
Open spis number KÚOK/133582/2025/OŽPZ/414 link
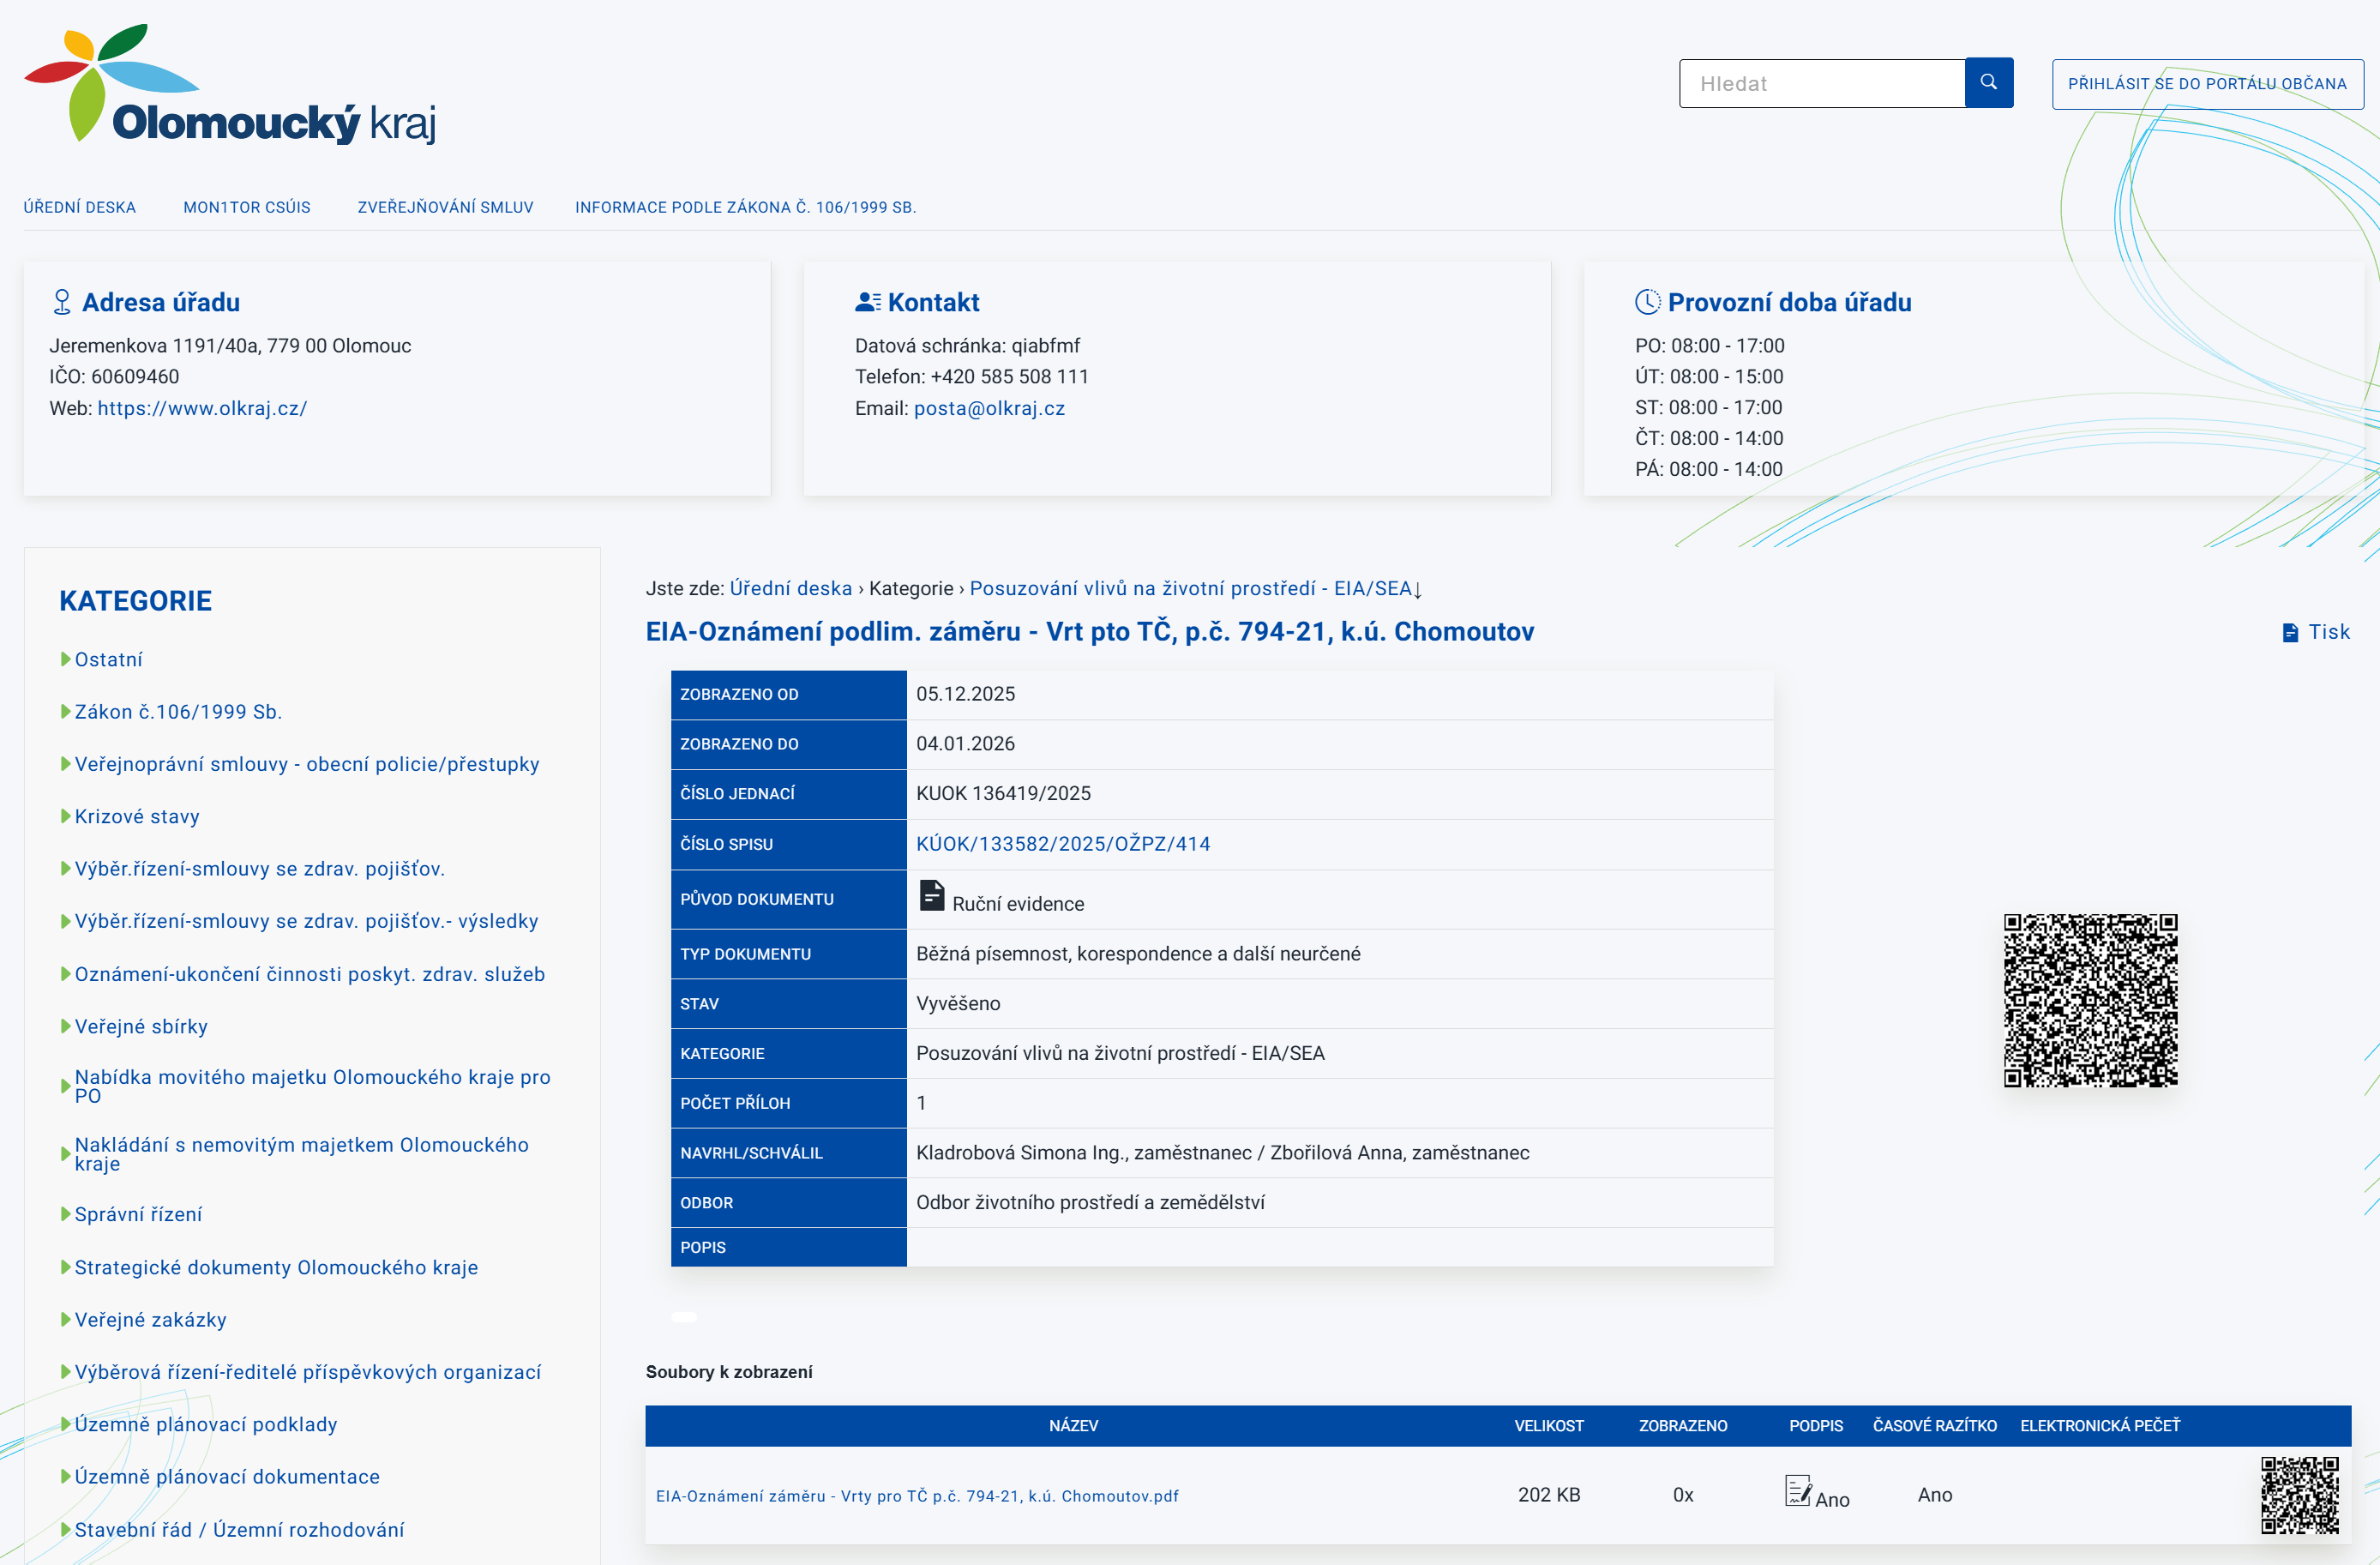click(1062, 844)
